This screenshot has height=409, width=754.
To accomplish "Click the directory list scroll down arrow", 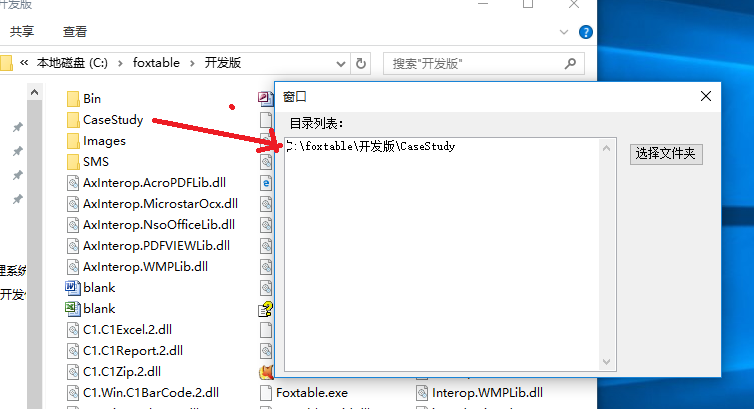I will [606, 361].
